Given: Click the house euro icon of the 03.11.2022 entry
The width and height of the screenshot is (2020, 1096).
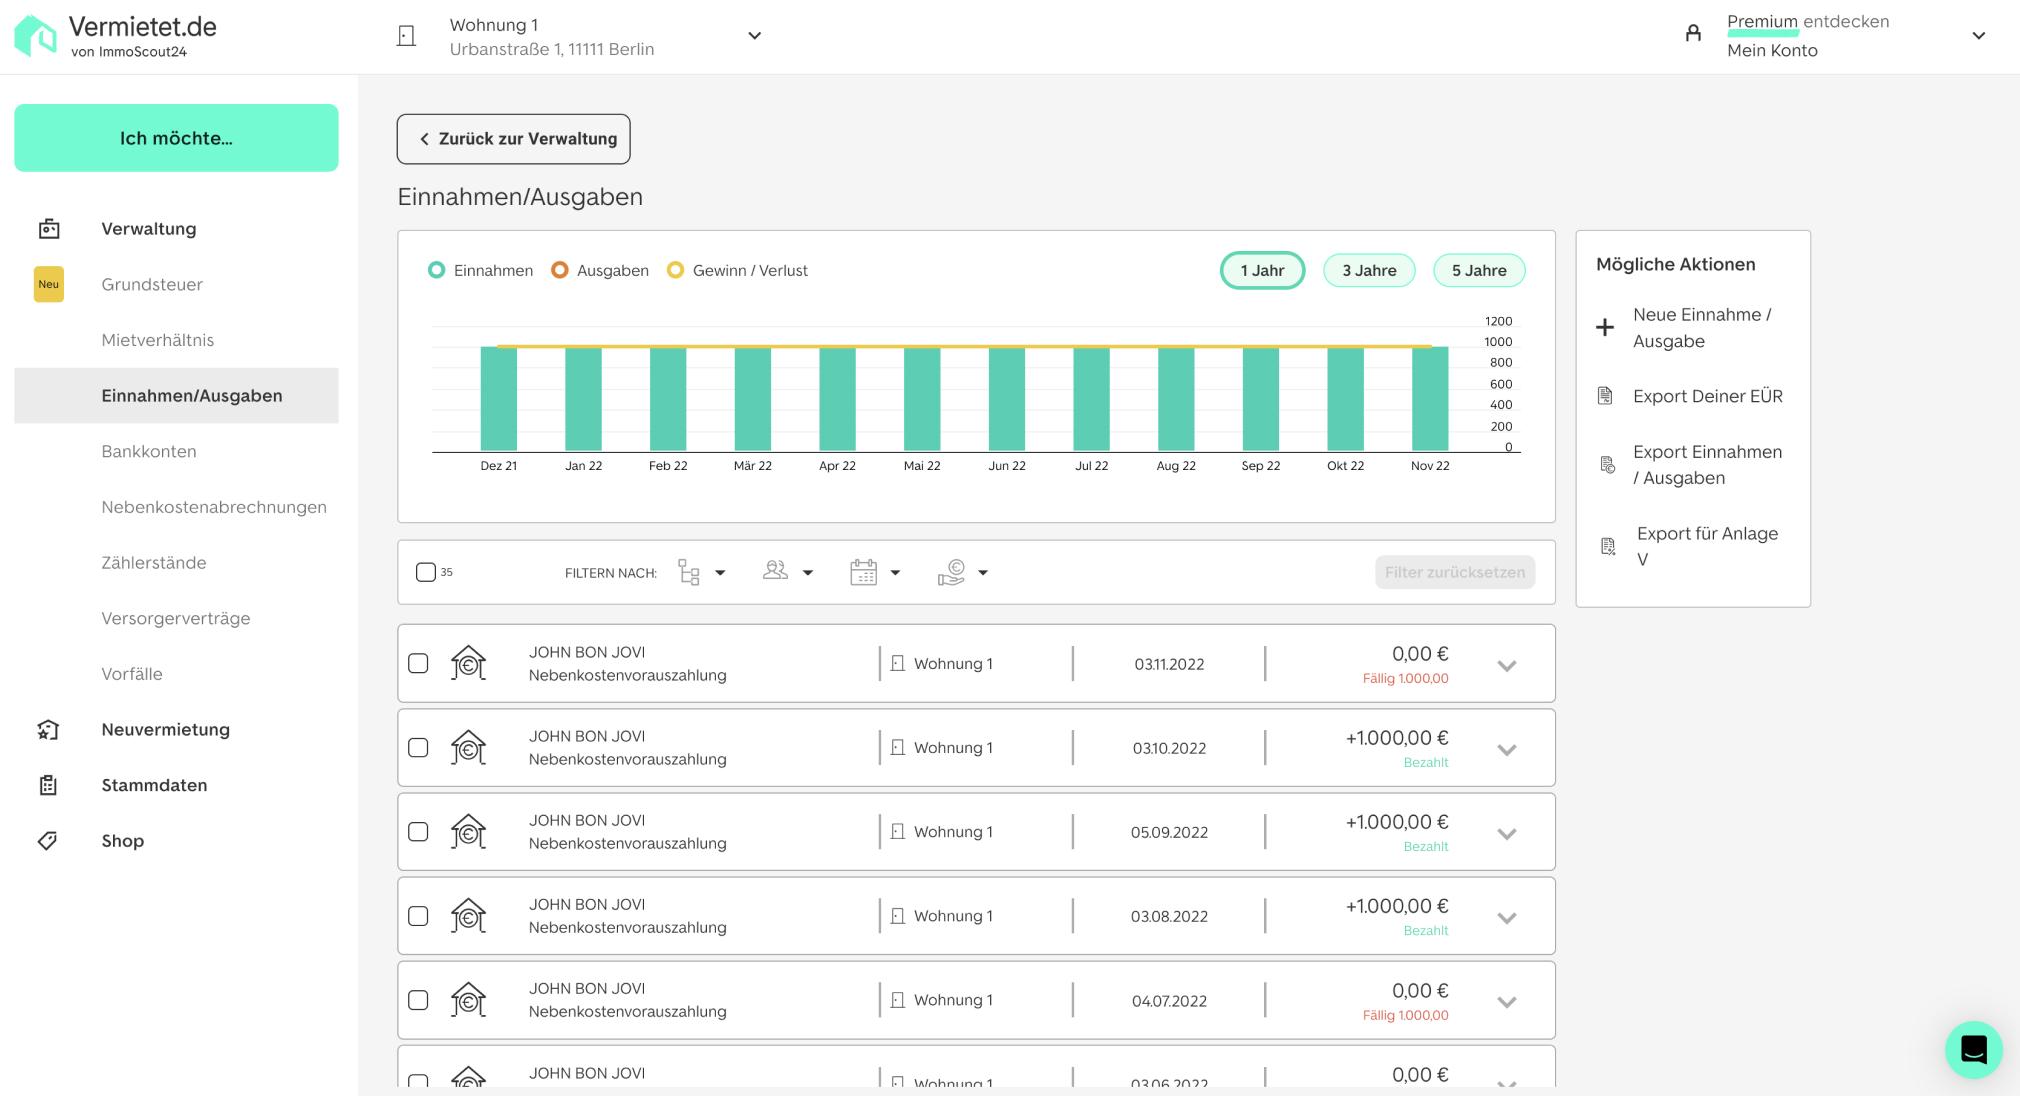Looking at the screenshot, I should pyautogui.click(x=468, y=663).
